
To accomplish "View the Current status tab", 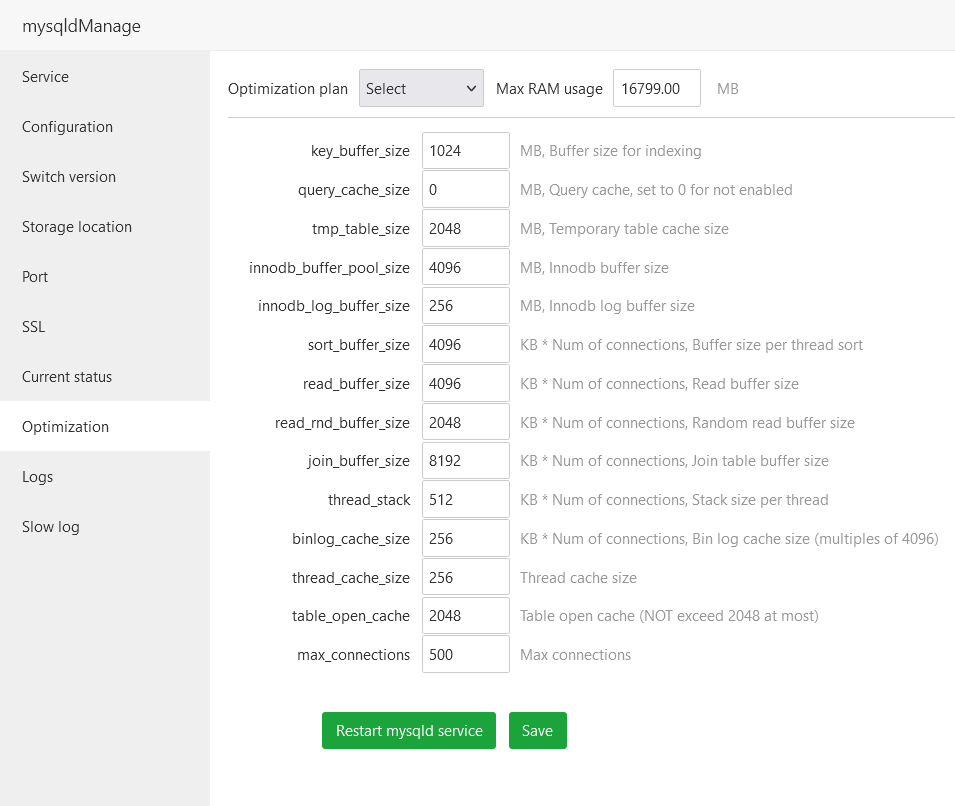I will (67, 377).
